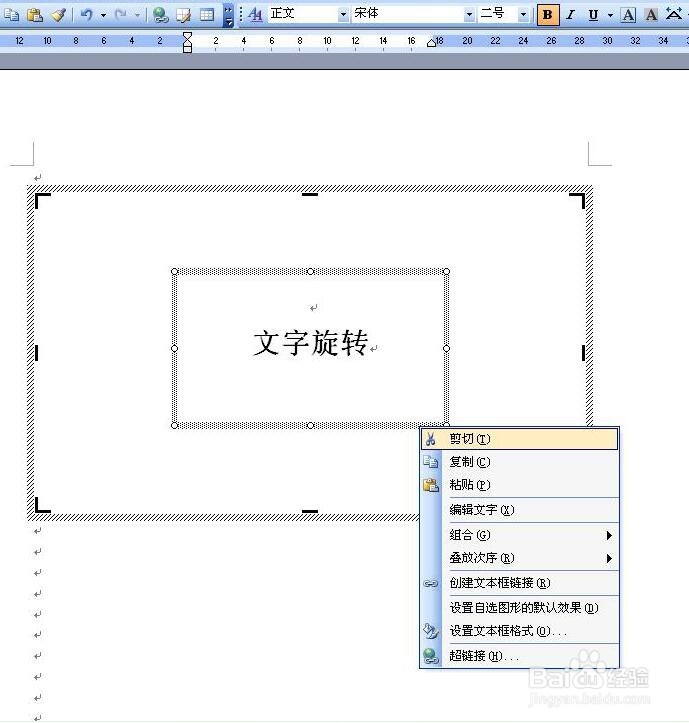
Task: Click the first-line indent marker on ruler
Action: [187, 36]
